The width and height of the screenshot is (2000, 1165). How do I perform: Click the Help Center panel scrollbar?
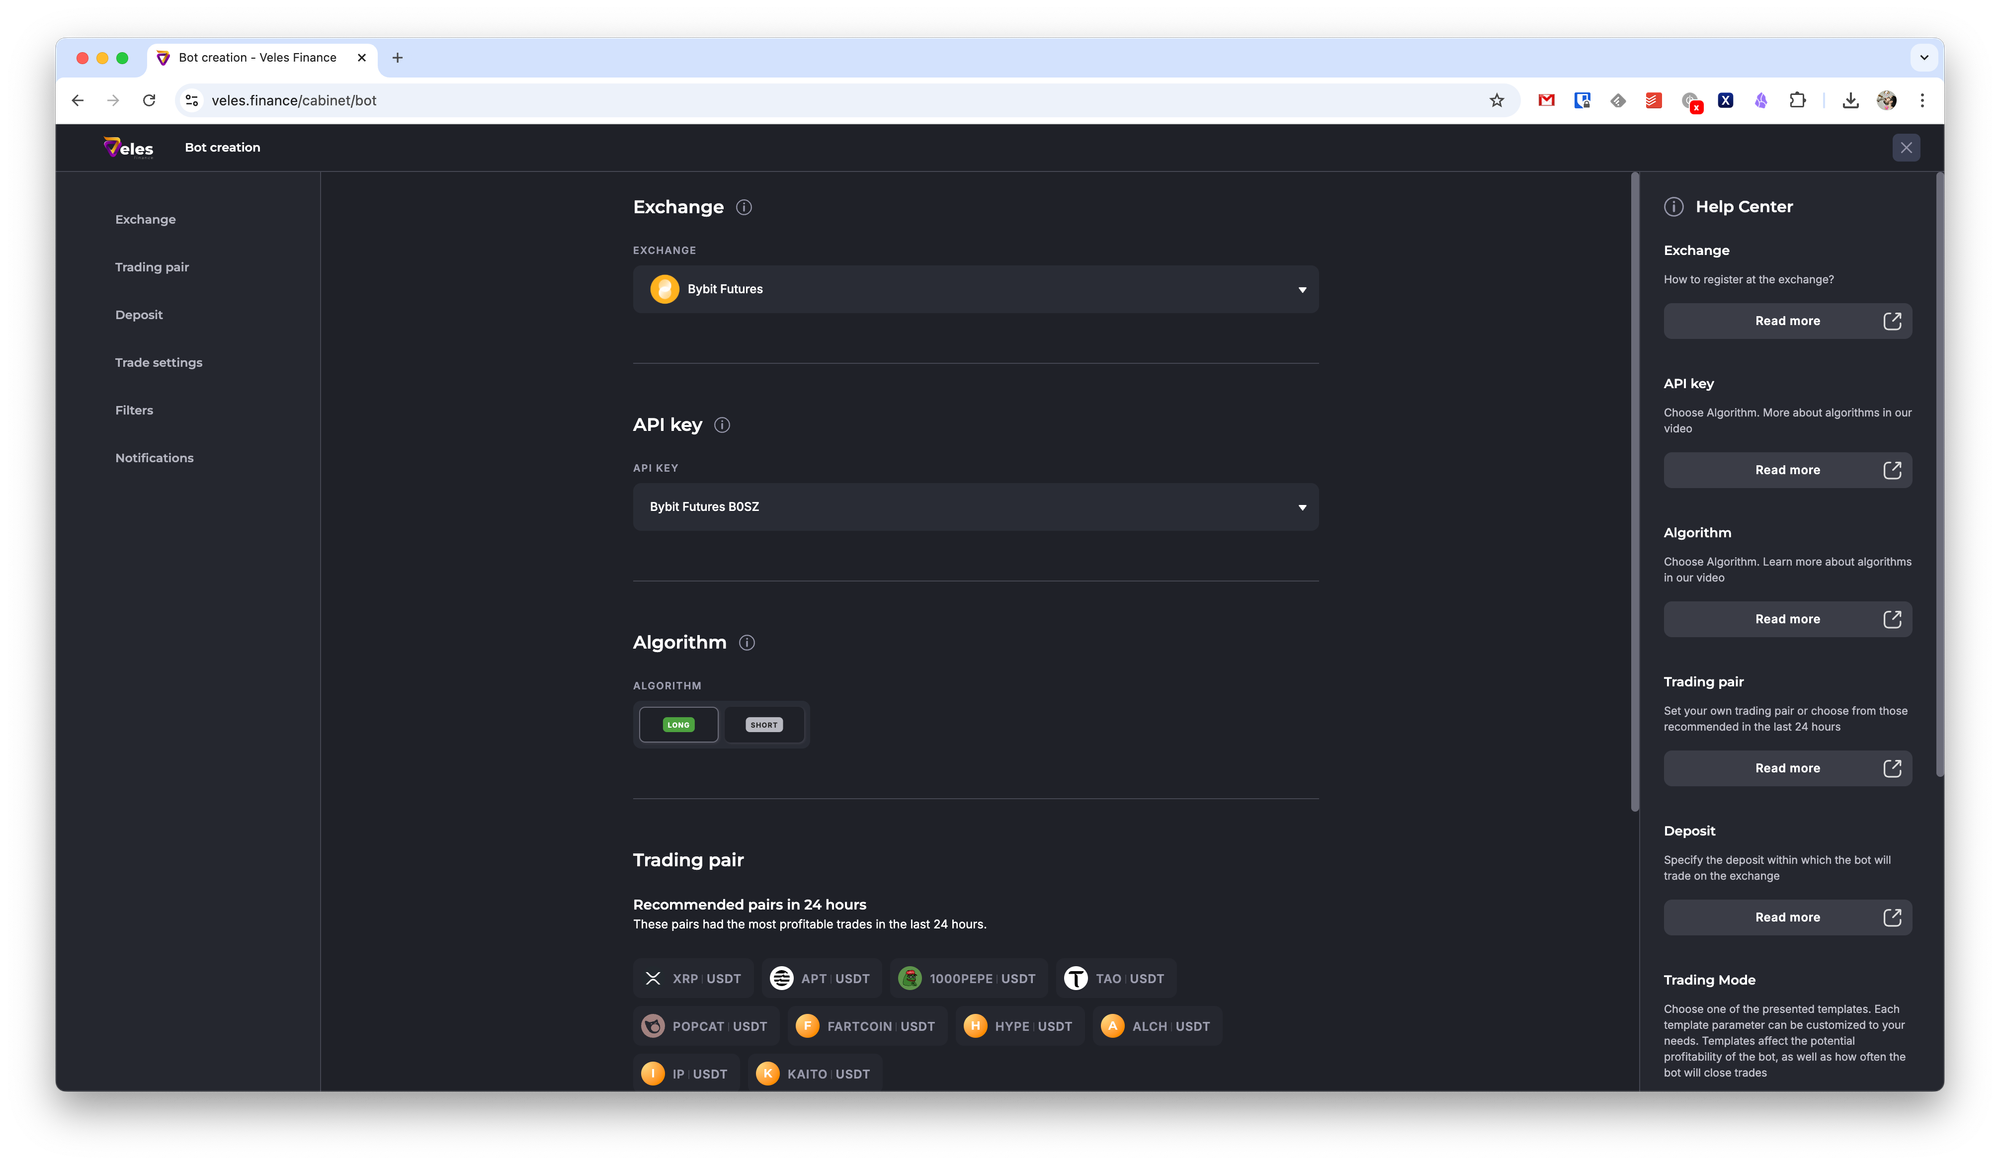click(1940, 475)
